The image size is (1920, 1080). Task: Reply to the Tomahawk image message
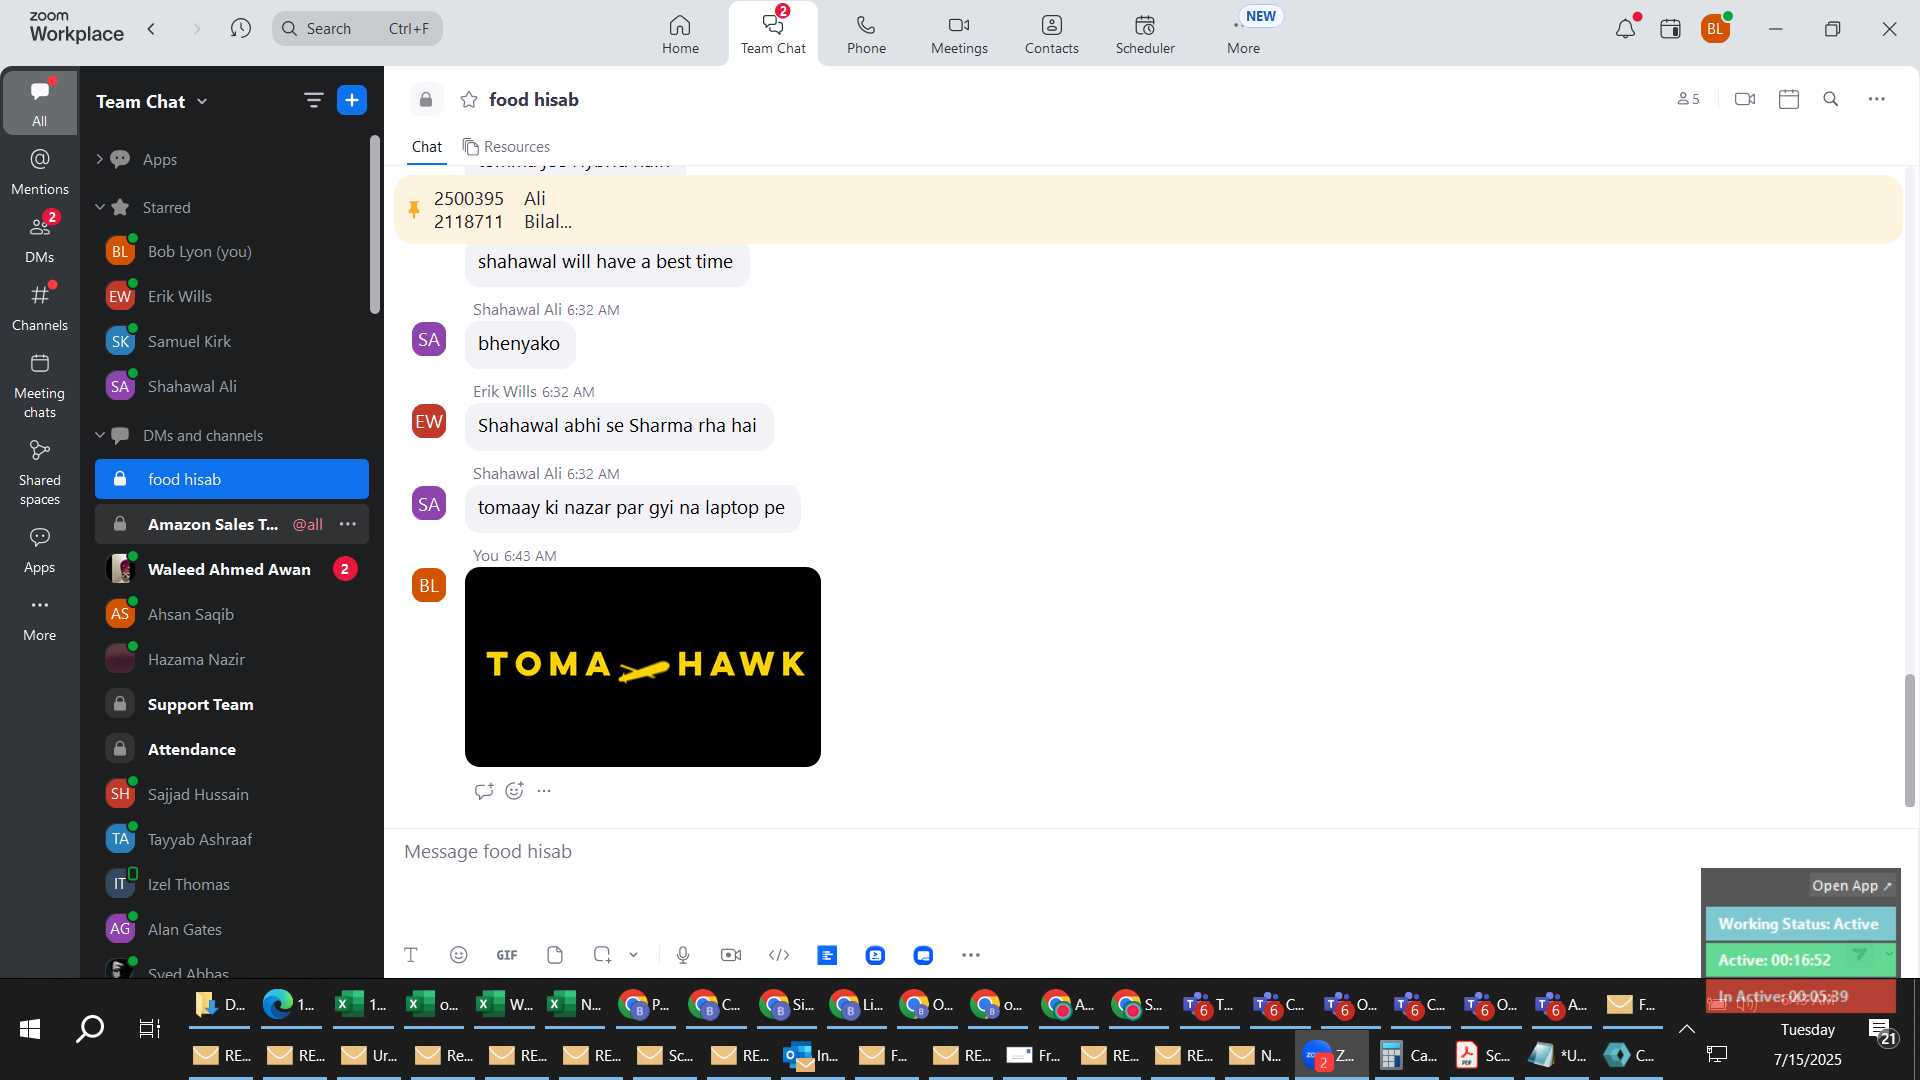[484, 791]
